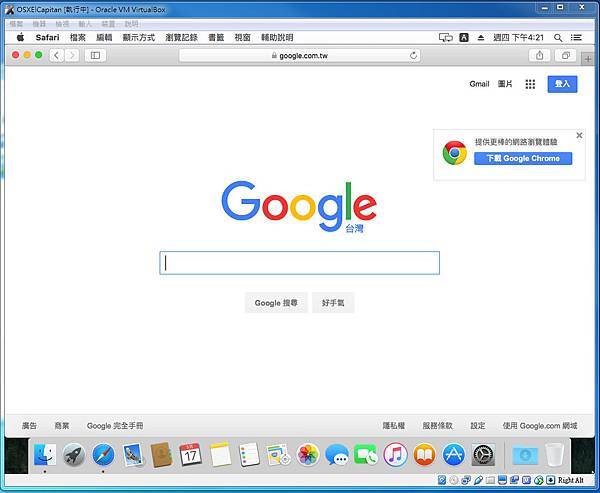Open the App Store icon in Dock
Viewport: 600px width, 493px height.
tap(454, 455)
